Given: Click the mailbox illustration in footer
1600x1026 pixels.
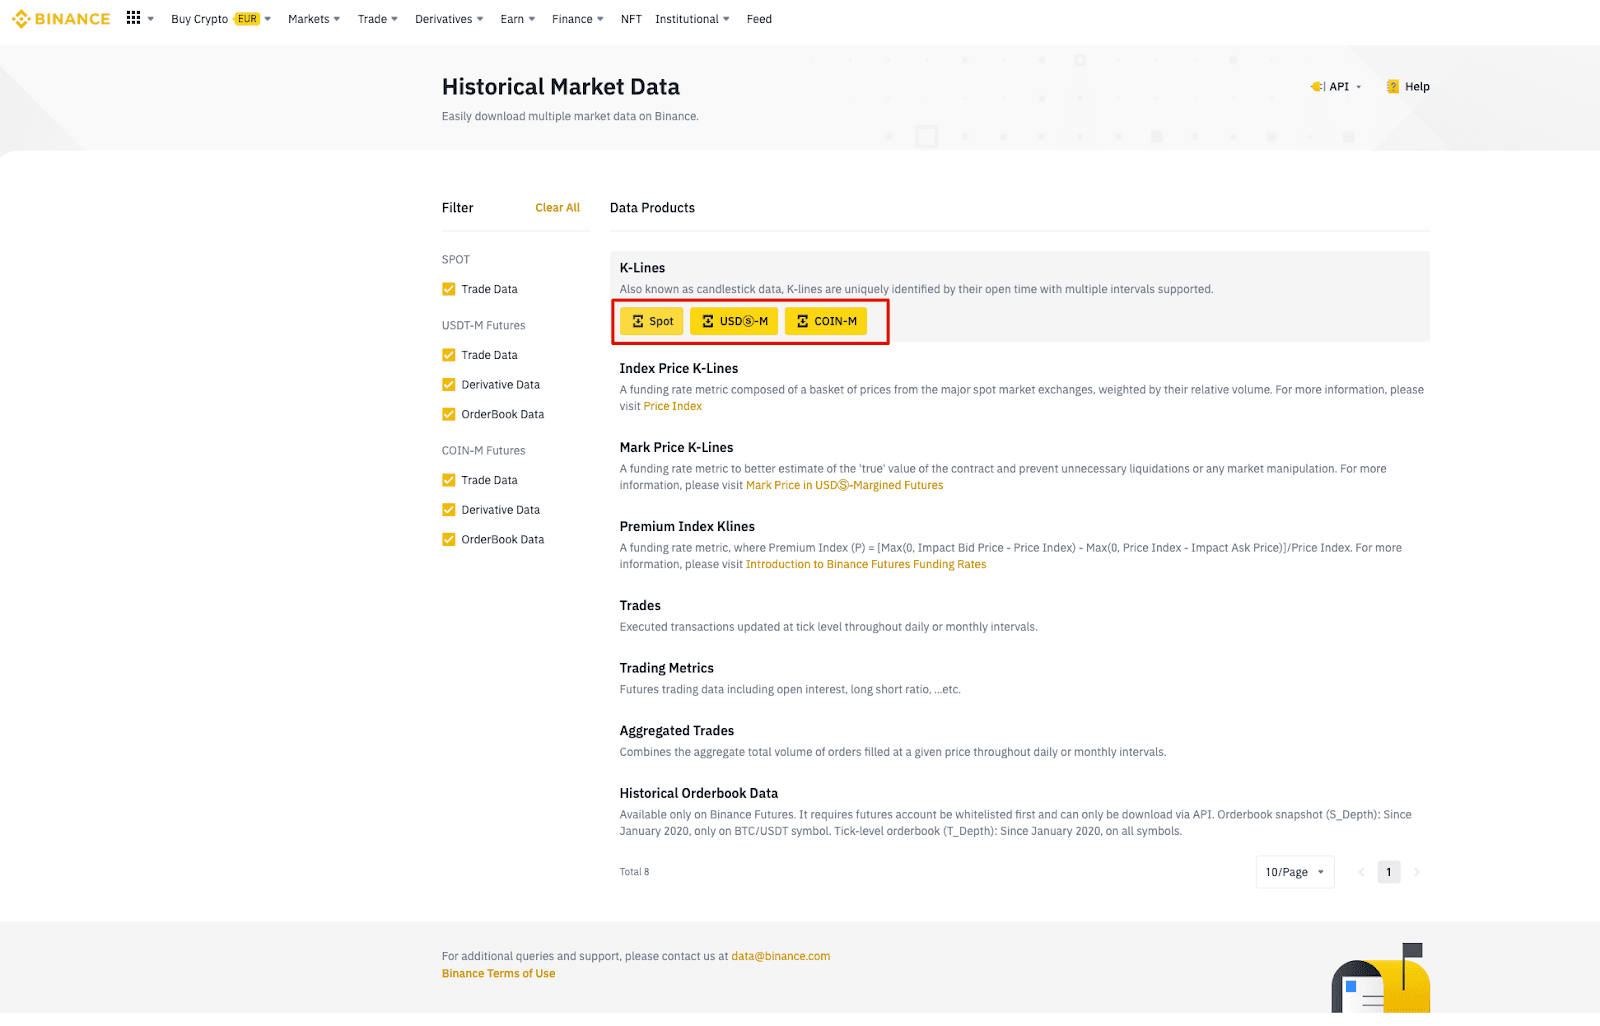Looking at the screenshot, I should click(1381, 979).
